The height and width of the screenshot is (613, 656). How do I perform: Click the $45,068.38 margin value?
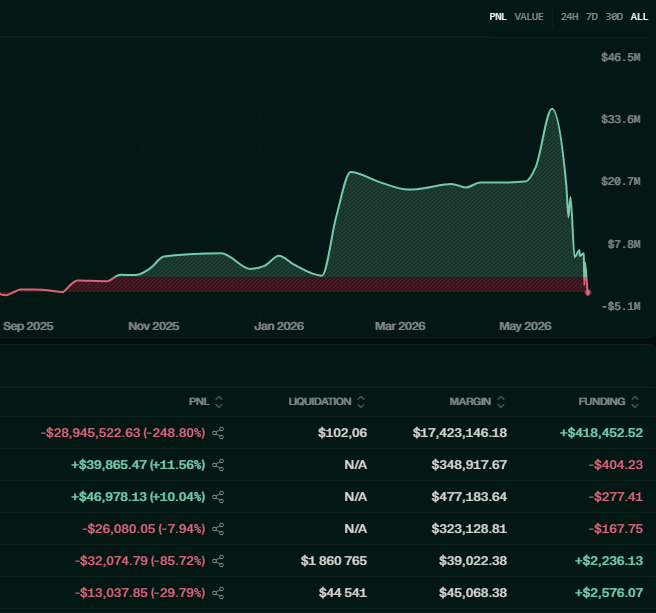tap(473, 593)
